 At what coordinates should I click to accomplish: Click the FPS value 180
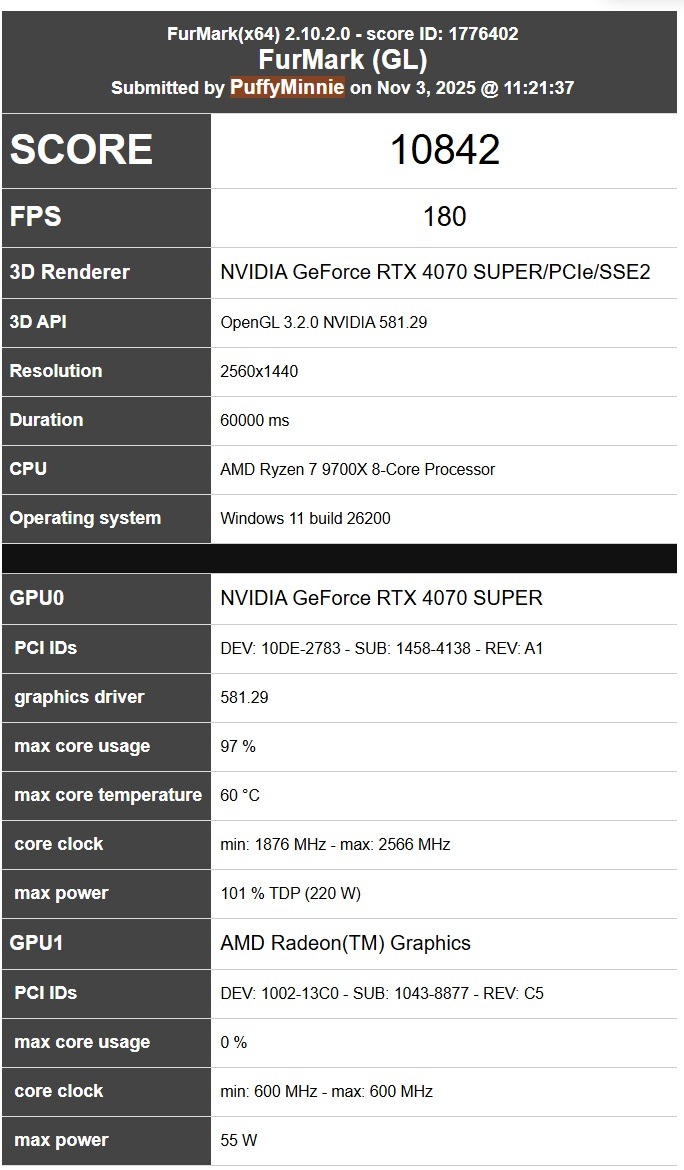pyautogui.click(x=444, y=217)
